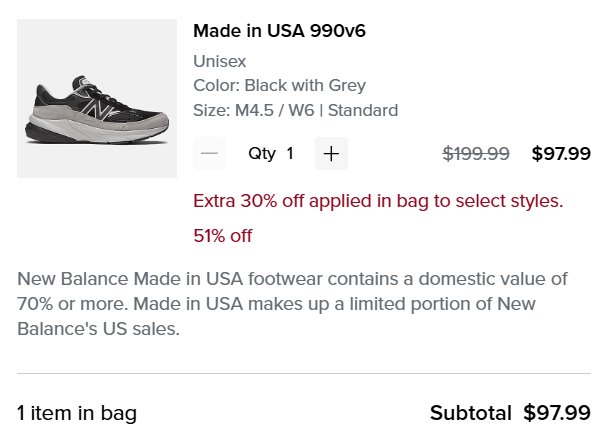Click the Extra 30% off promo message
The height and width of the screenshot is (440, 615).
(378, 201)
